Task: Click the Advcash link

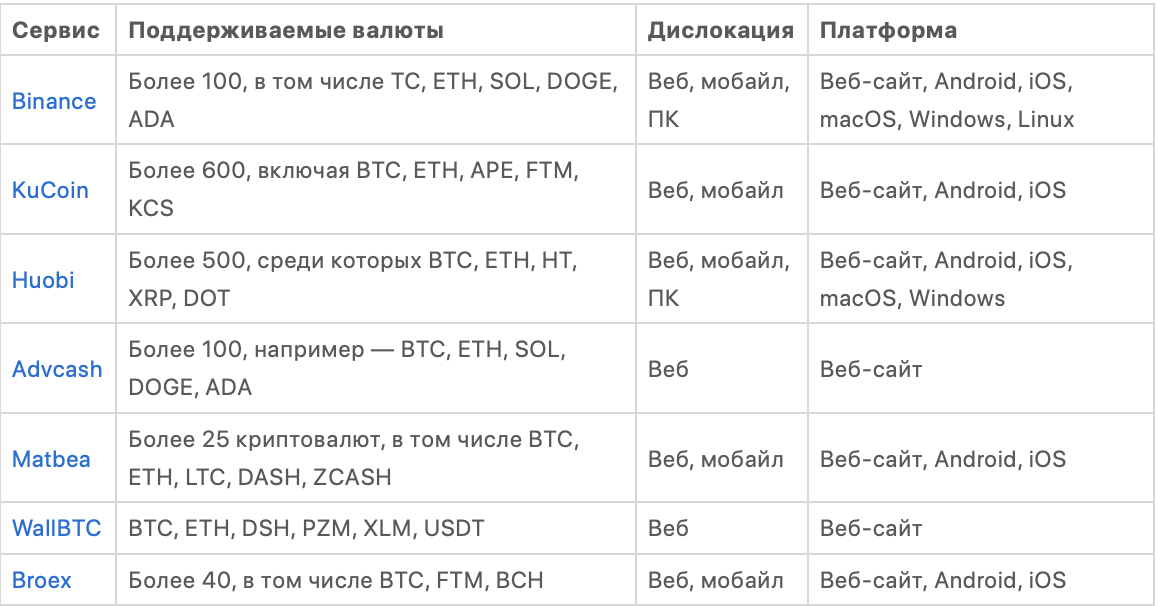Action: coord(57,369)
